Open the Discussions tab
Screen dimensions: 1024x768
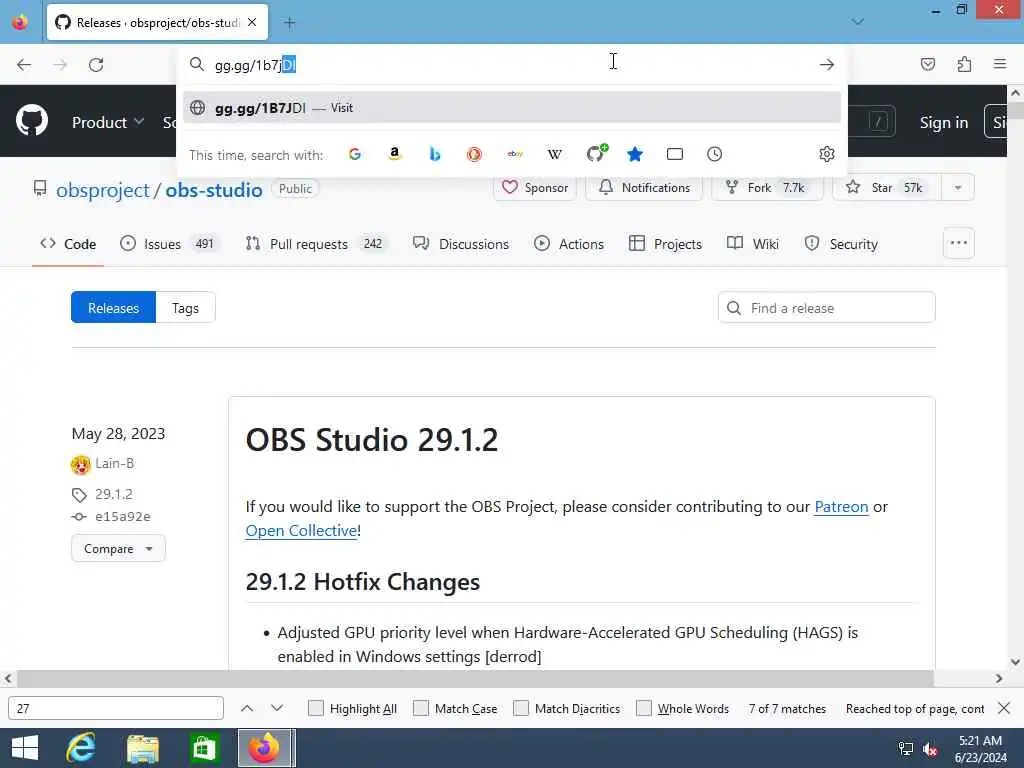tap(461, 244)
